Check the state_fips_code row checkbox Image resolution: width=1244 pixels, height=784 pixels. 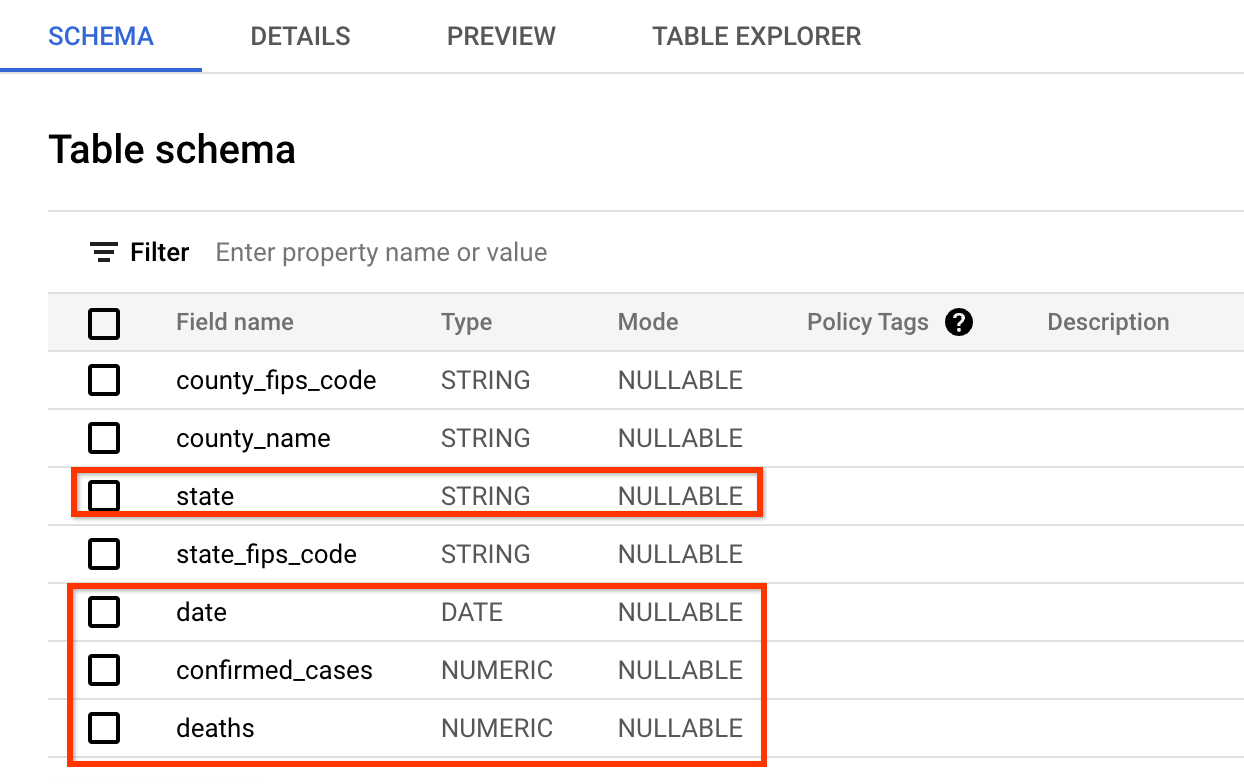(x=104, y=554)
